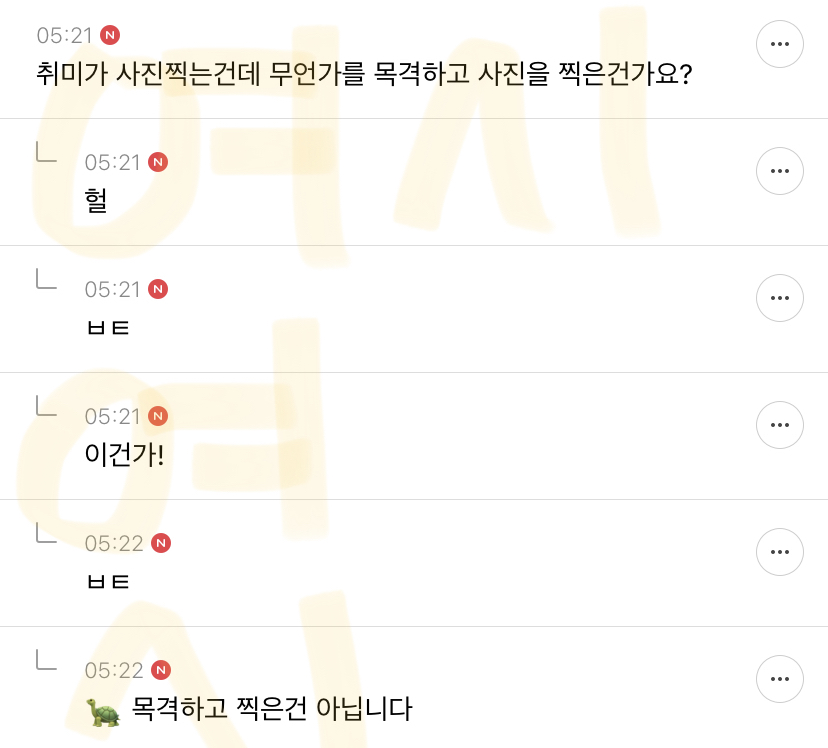Select the "이건가!" reply text
828x748 pixels.
(x=124, y=454)
